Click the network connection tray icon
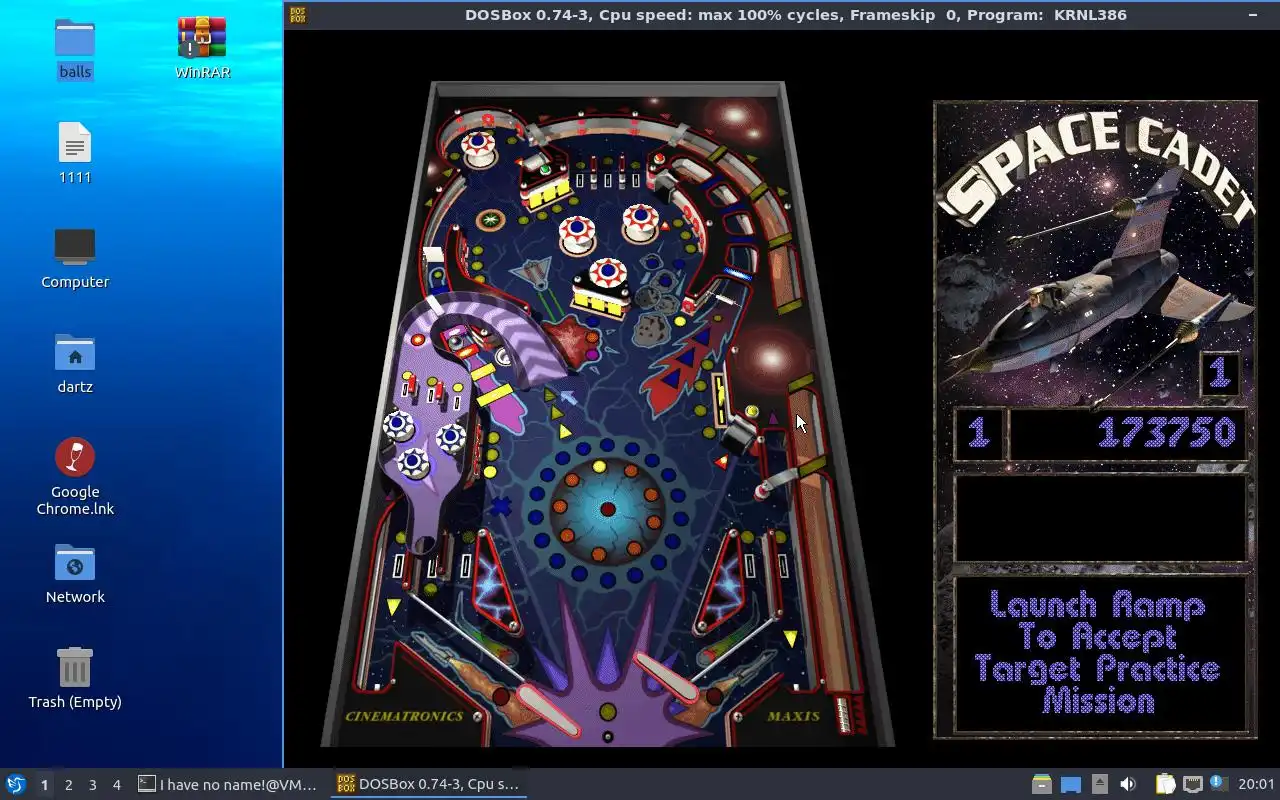 1192,784
